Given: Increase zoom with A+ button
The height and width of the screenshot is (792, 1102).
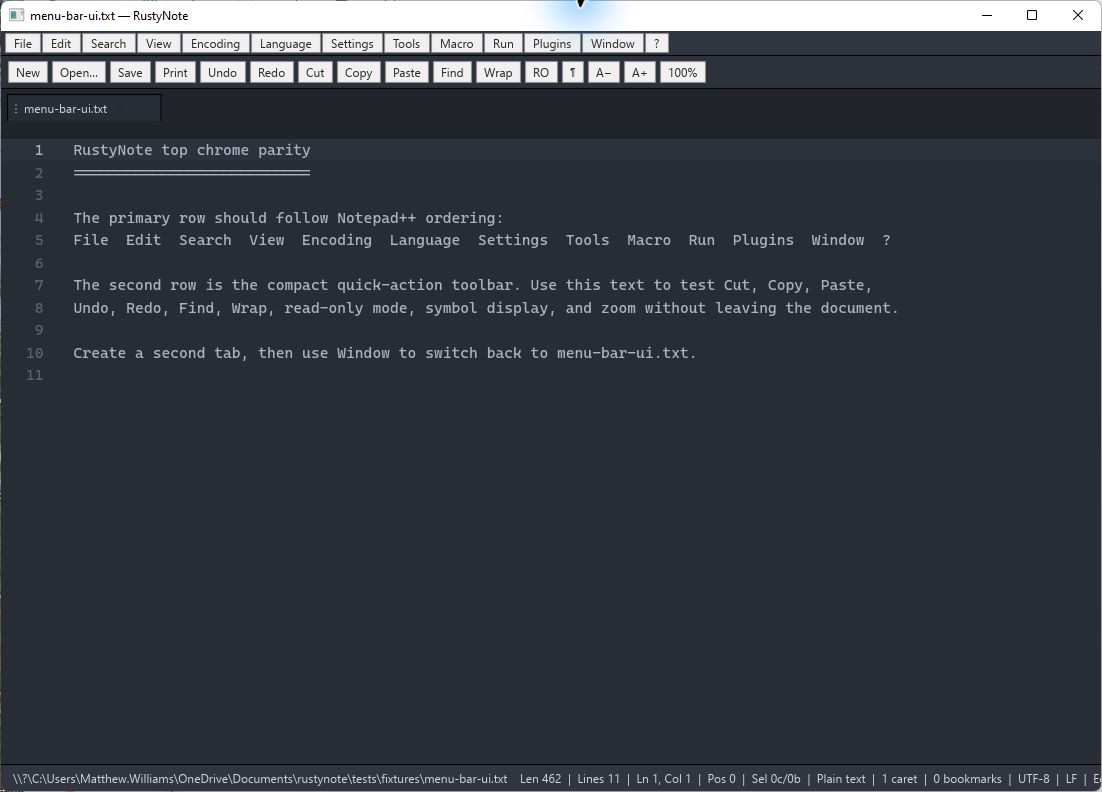Looking at the screenshot, I should (x=640, y=72).
